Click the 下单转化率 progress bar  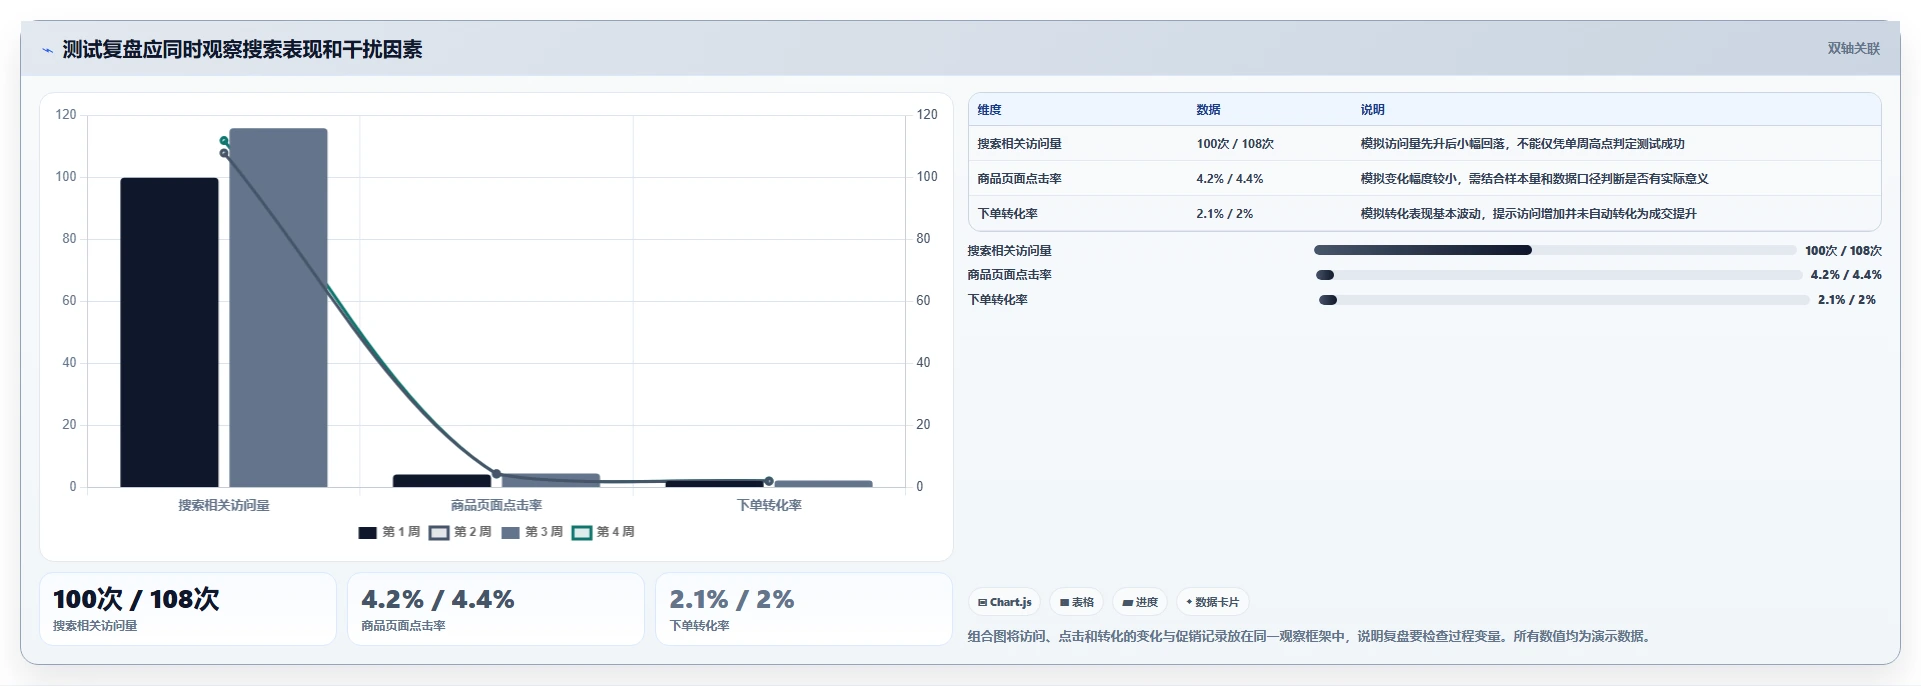[x=1563, y=300]
